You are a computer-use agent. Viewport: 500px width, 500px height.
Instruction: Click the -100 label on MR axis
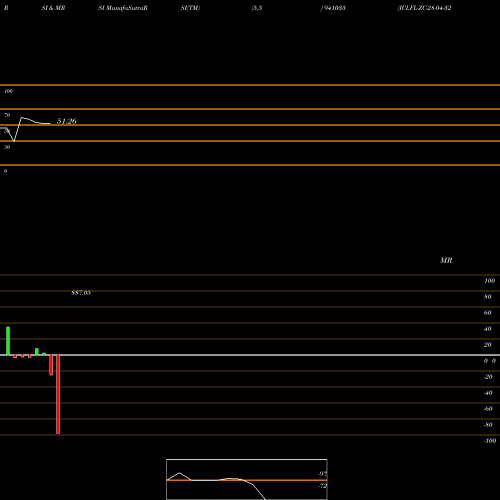point(490,441)
